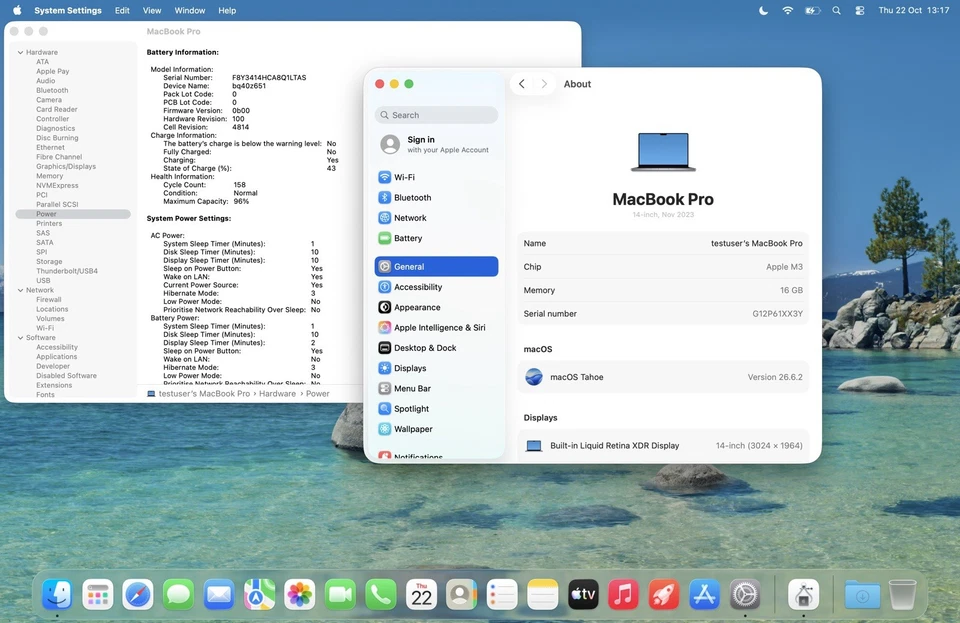
Task: Go forward using the About forward arrow
Action: click(x=544, y=84)
